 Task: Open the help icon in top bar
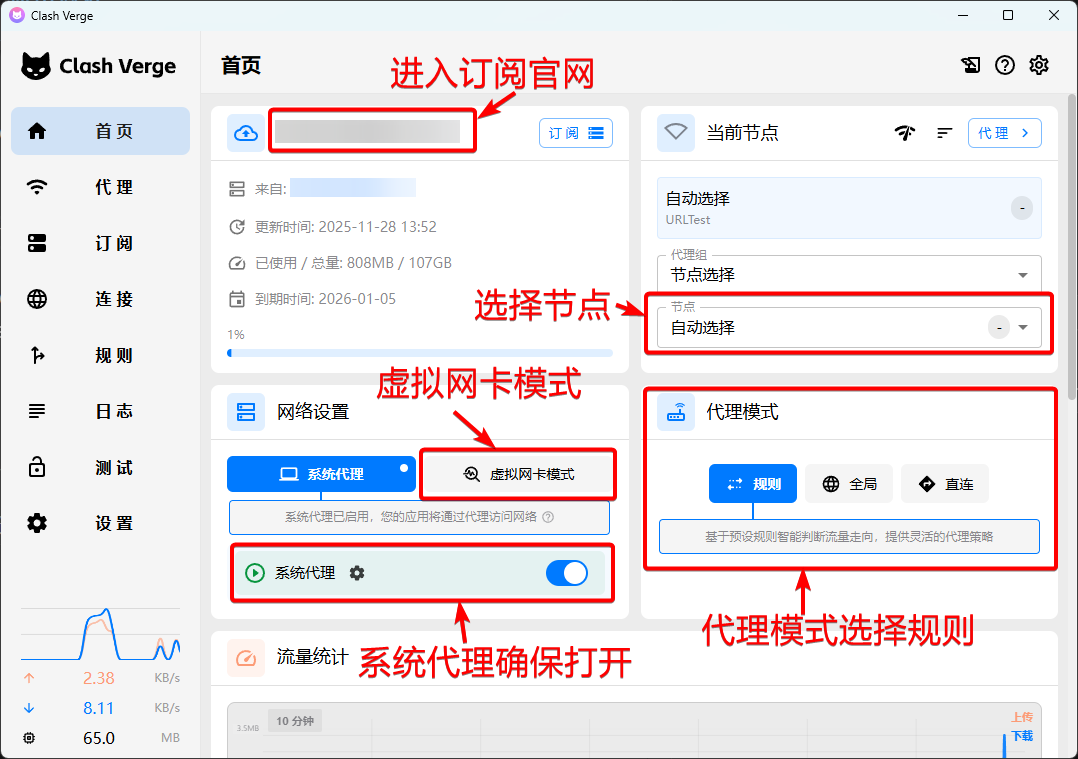[x=1005, y=66]
